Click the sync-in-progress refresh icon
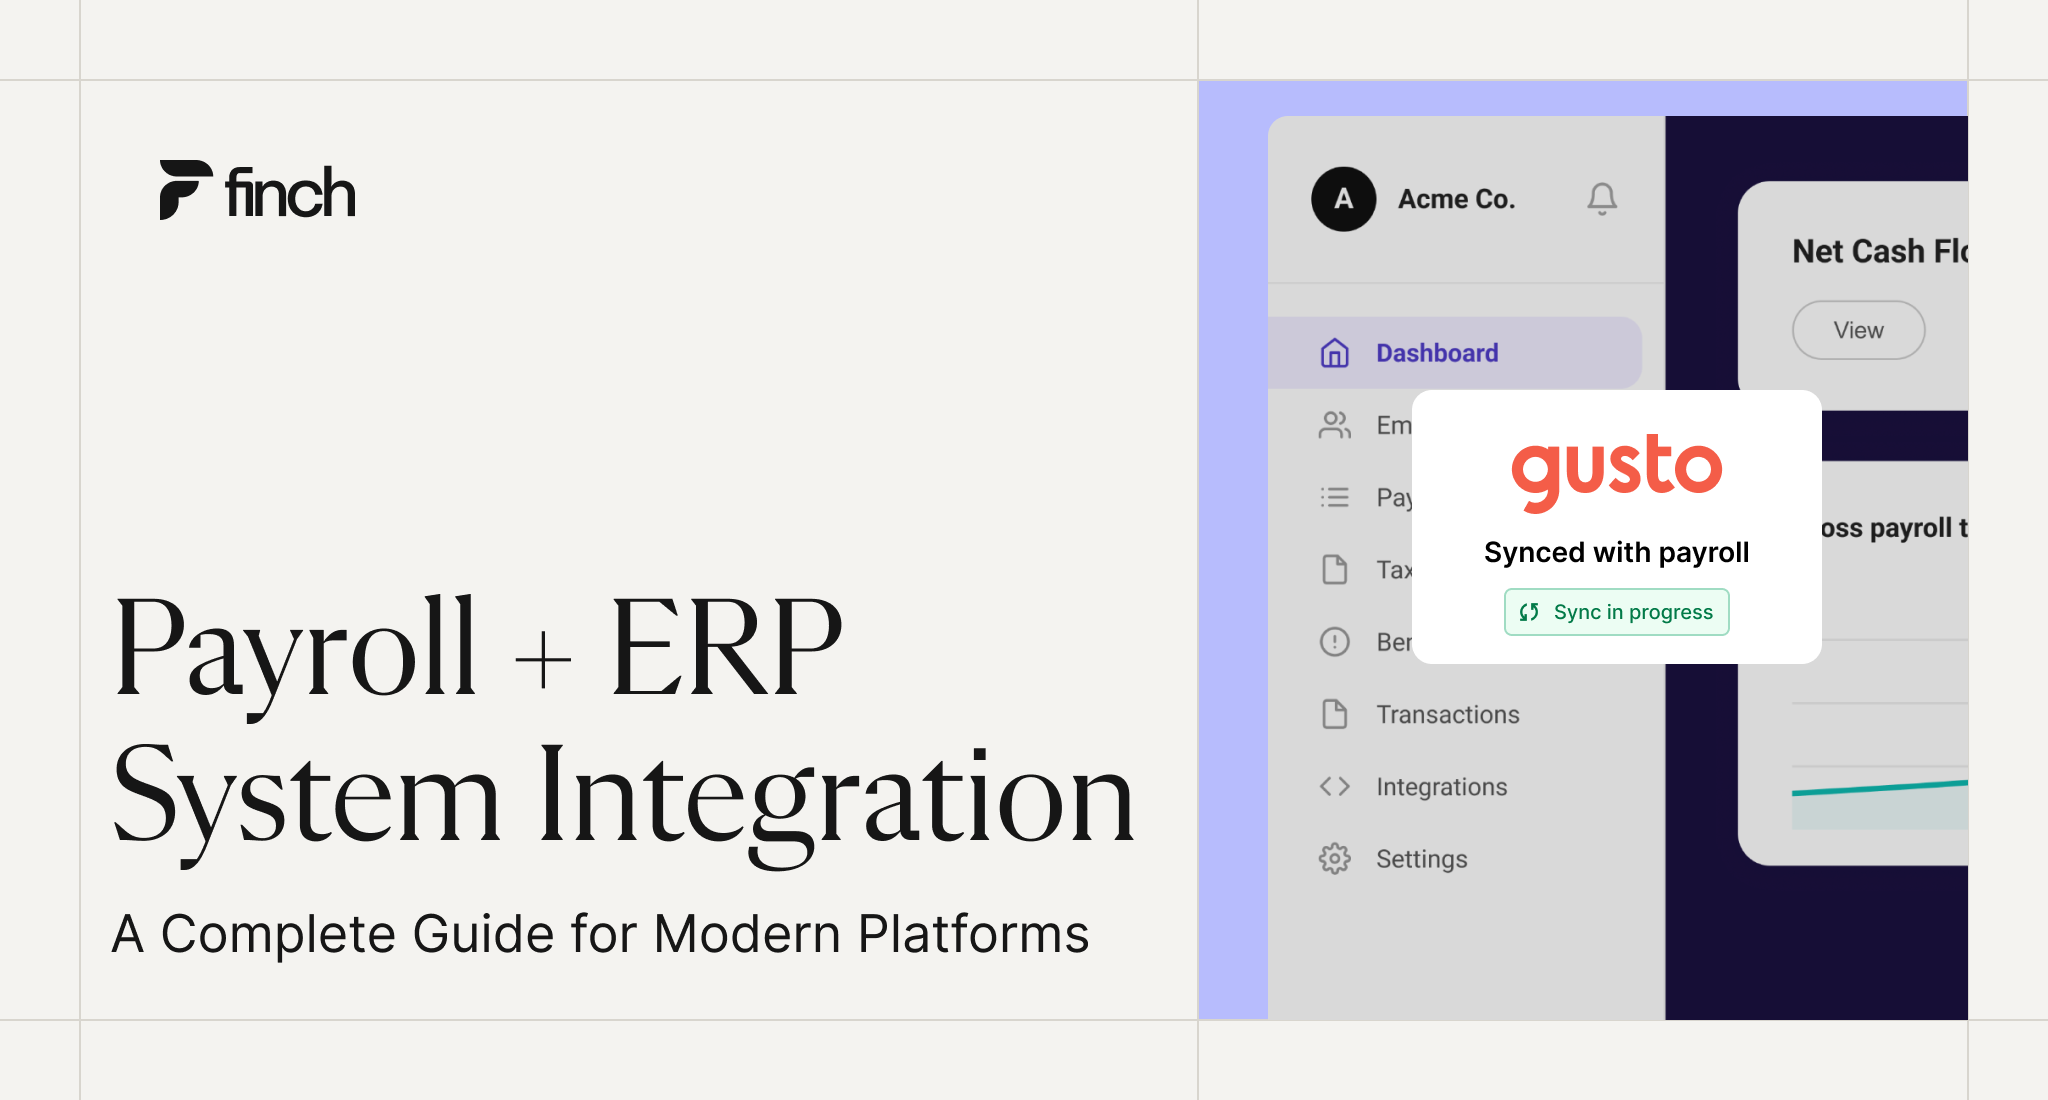Screen dimensions: 2048x1100 1528,612
